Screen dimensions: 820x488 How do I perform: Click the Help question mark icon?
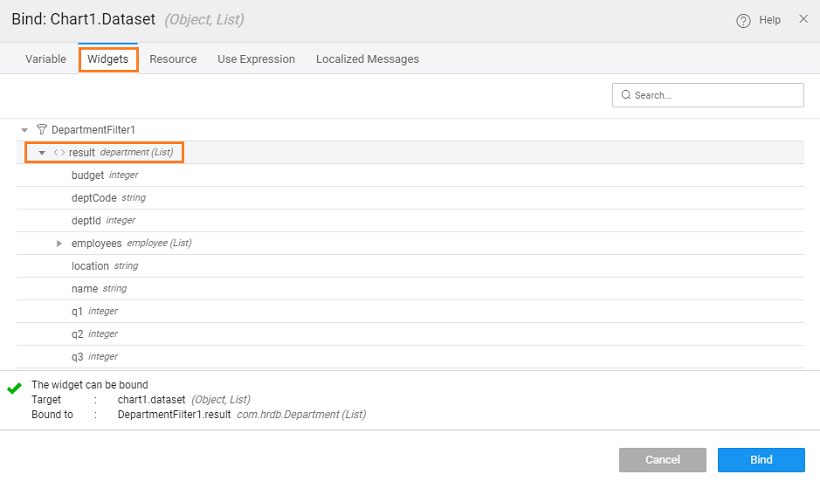[743, 20]
